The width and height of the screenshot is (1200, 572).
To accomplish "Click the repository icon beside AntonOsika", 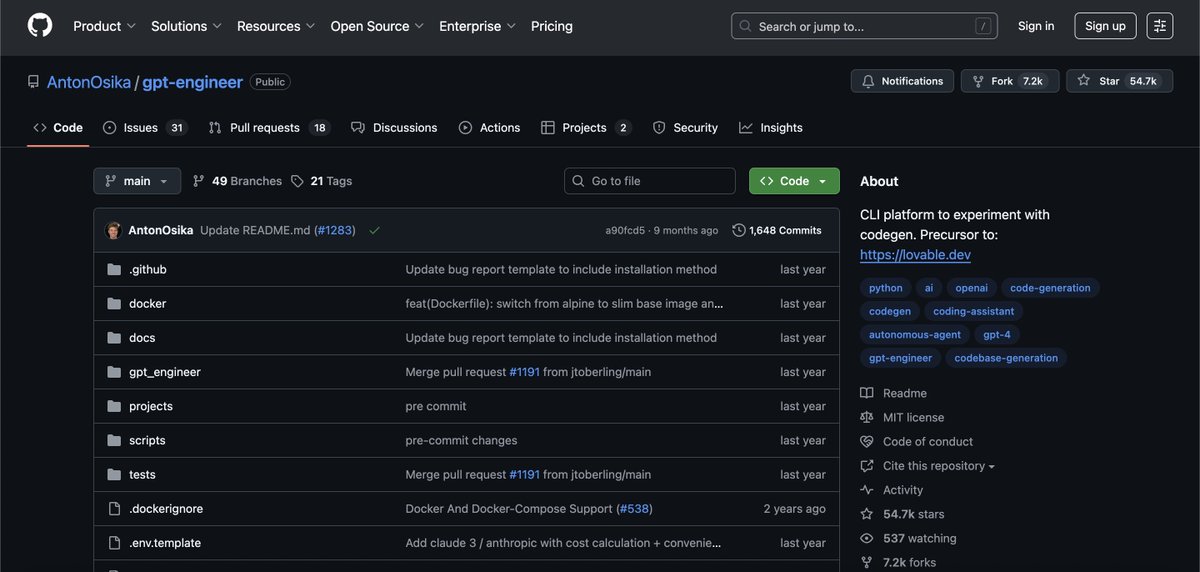I will 34,82.
